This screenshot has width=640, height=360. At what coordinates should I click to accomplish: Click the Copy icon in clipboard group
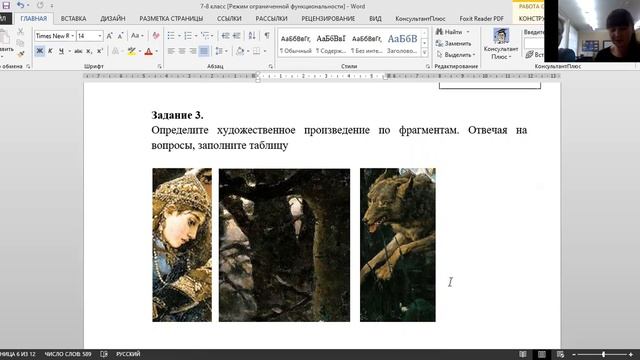20,42
